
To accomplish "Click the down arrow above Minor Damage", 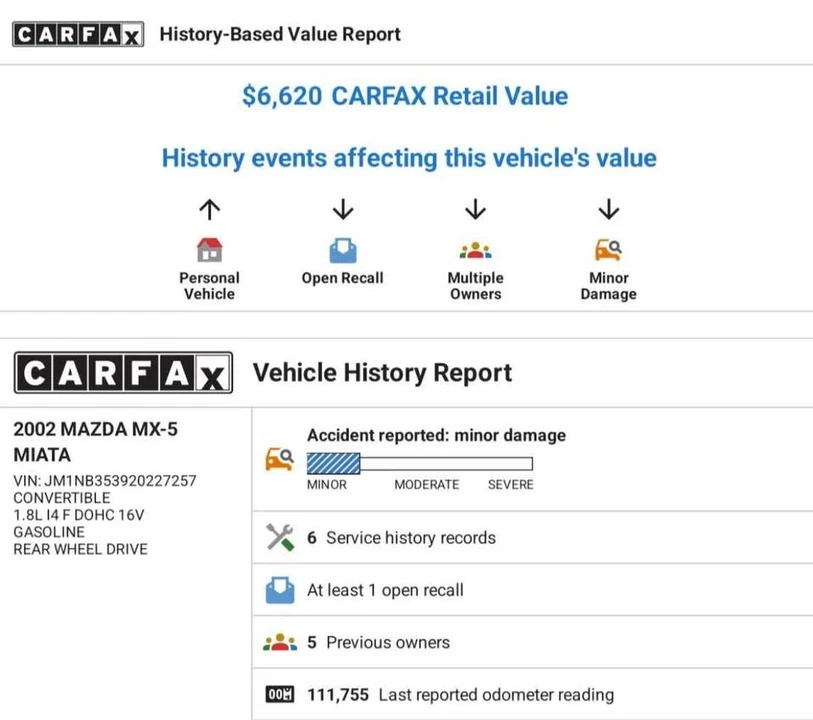I will pos(609,209).
